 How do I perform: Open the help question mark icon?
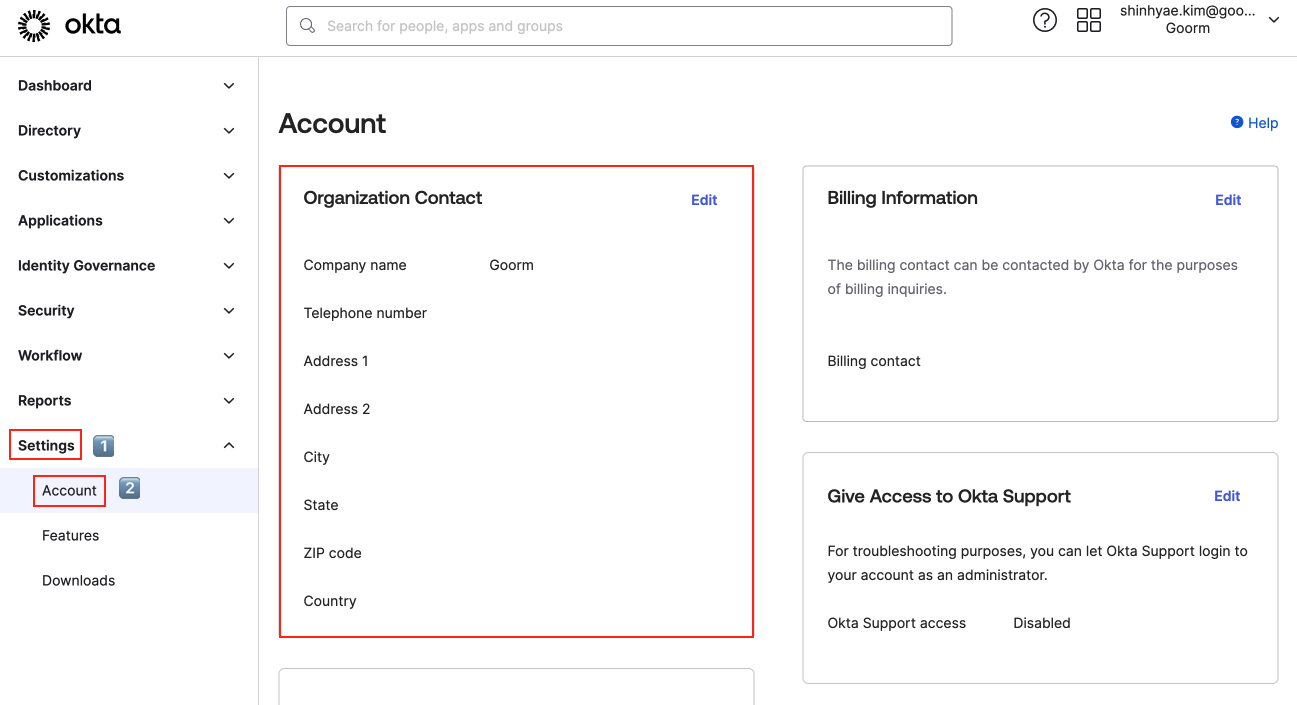point(1044,20)
